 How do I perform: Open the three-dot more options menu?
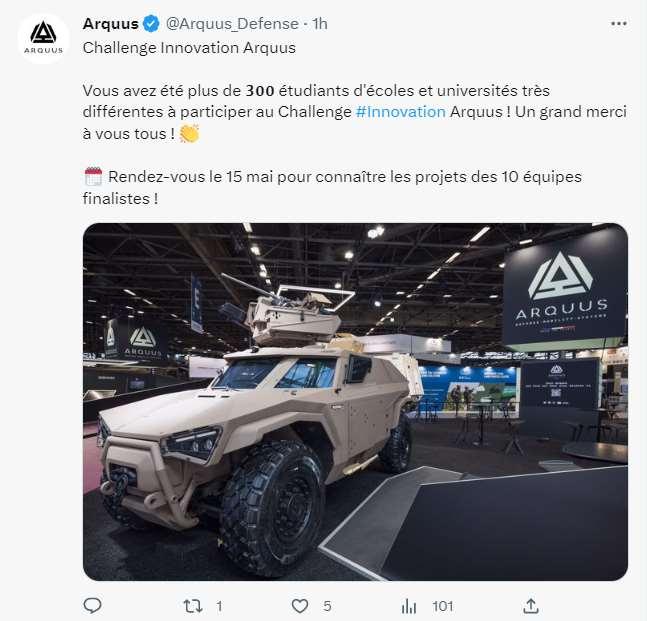(x=619, y=24)
